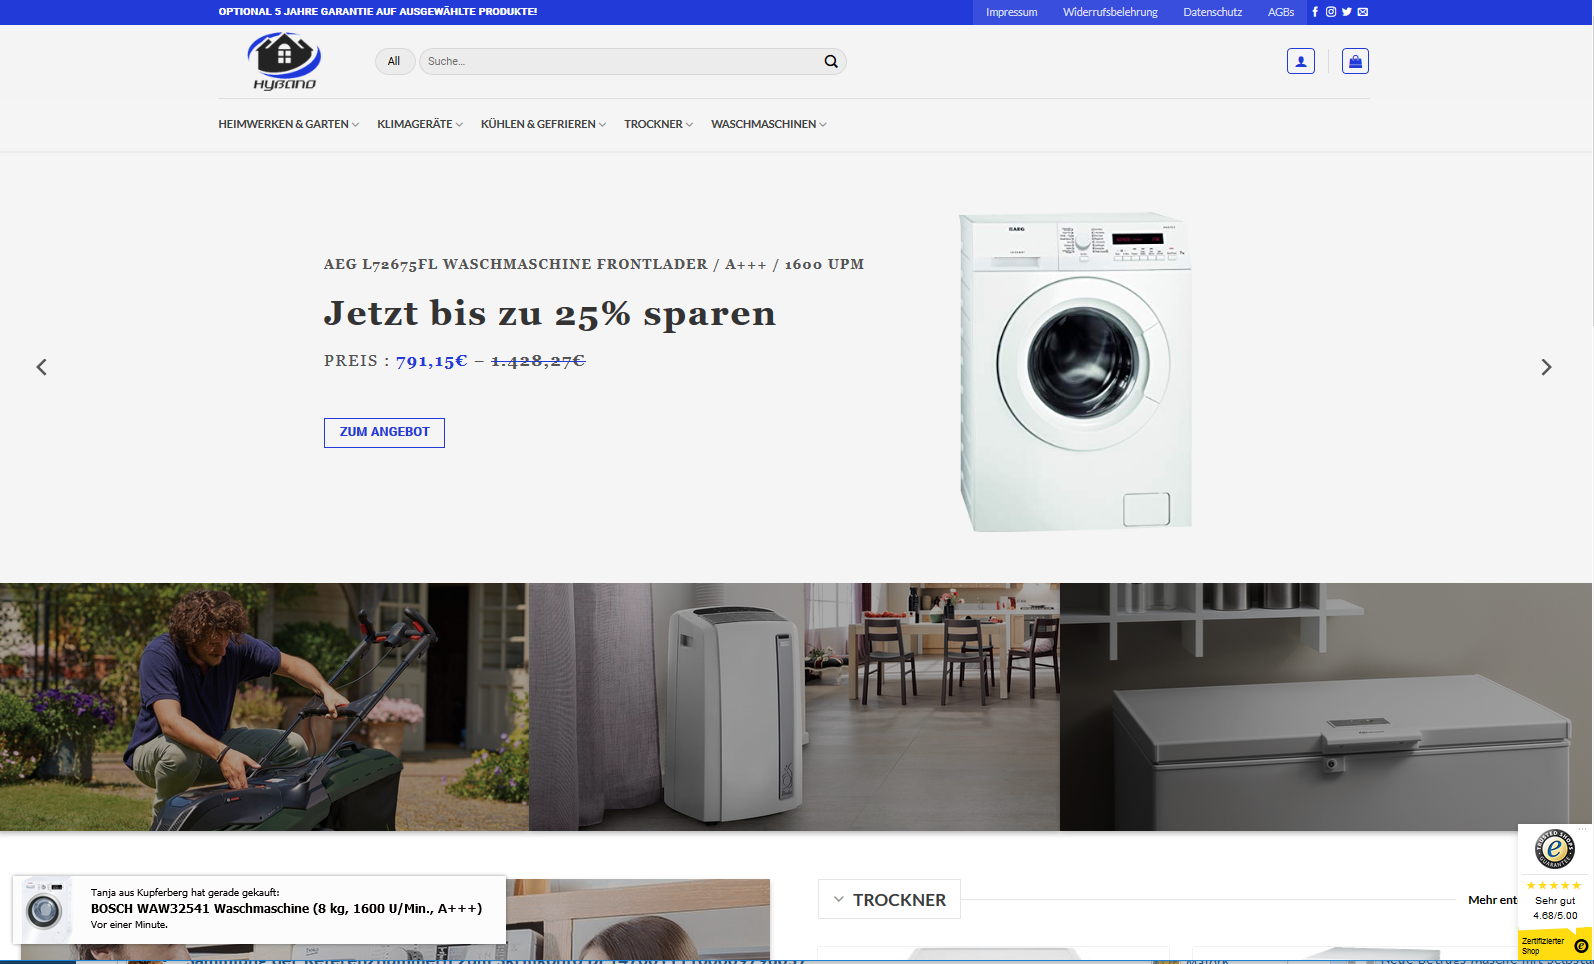The image size is (1594, 964).
Task: Click the email envelope icon
Action: 1363,12
